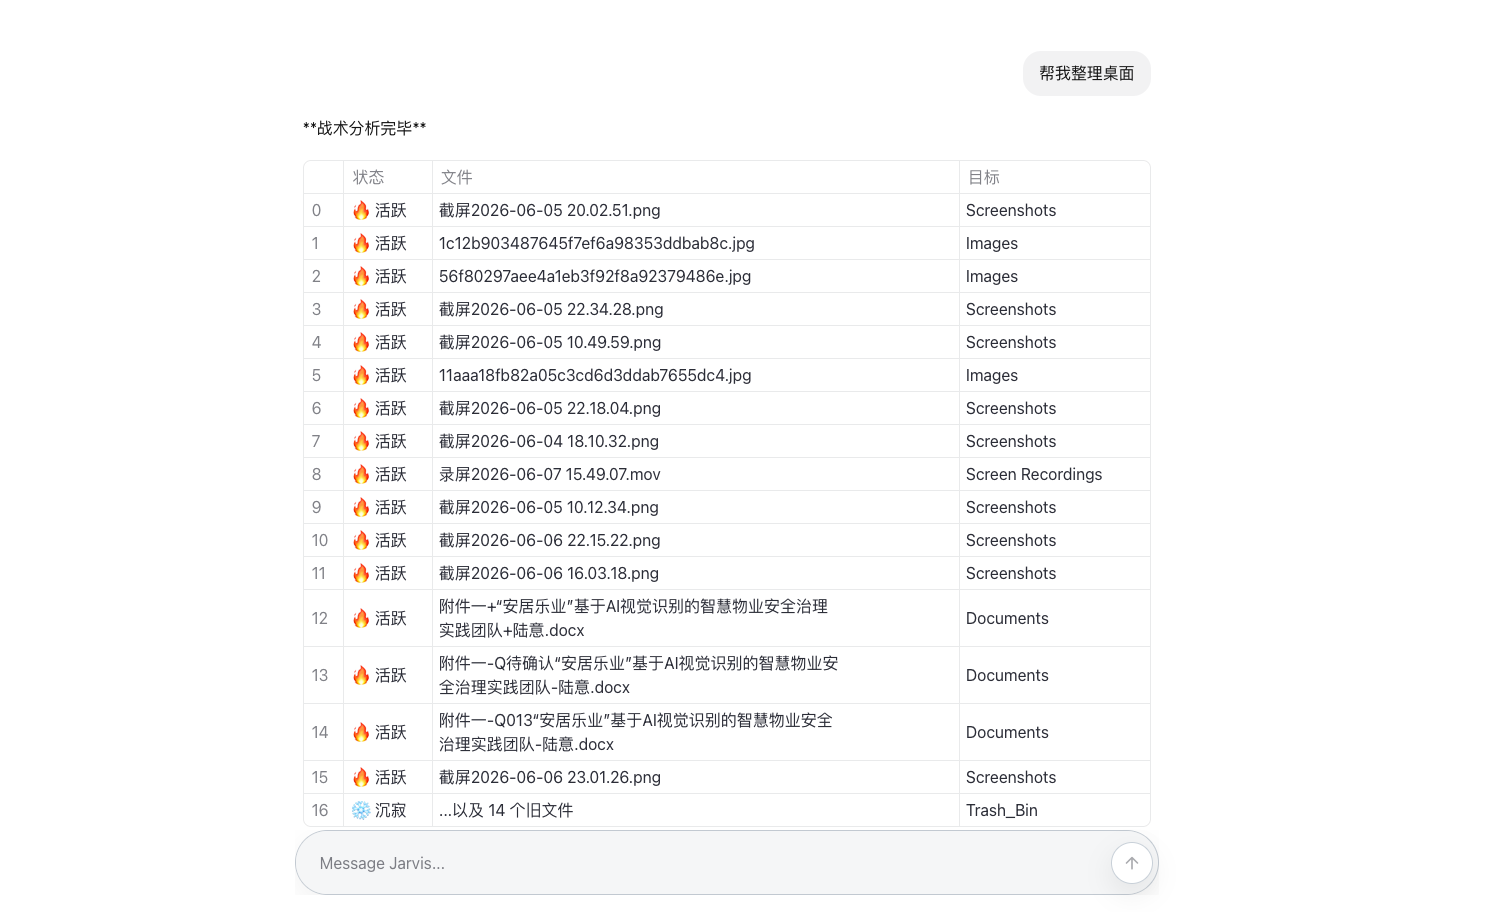Select file 截屏2026-06-06 22.15.22.png
Image resolution: width=1500 pixels, height=912 pixels.
point(549,540)
